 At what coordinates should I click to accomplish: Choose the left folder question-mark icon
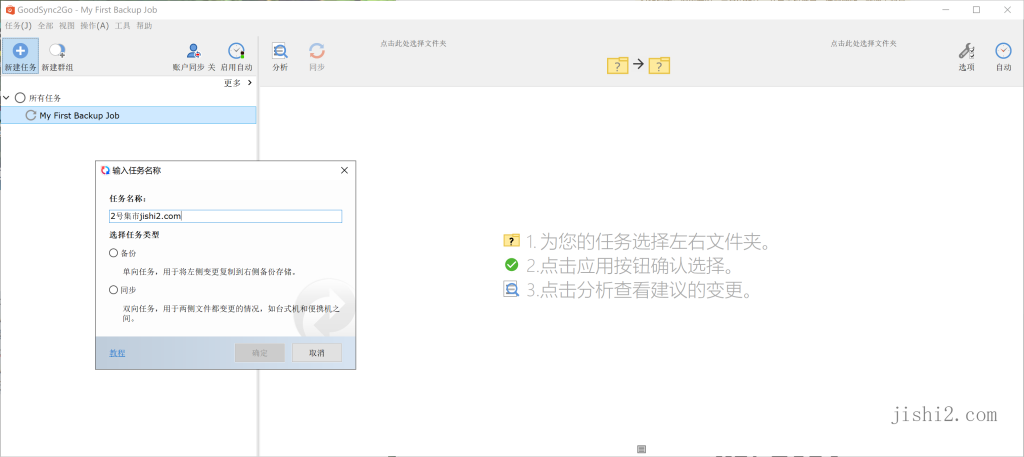point(618,65)
